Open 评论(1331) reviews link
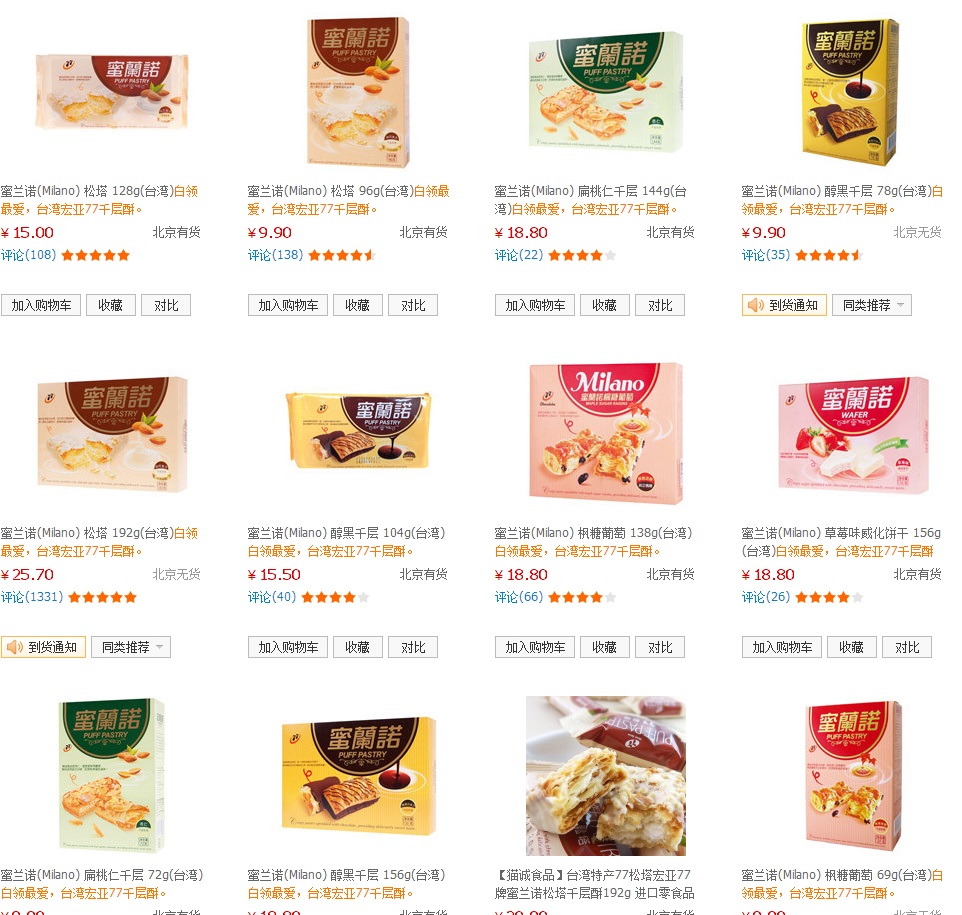The image size is (962, 915). click(32, 597)
